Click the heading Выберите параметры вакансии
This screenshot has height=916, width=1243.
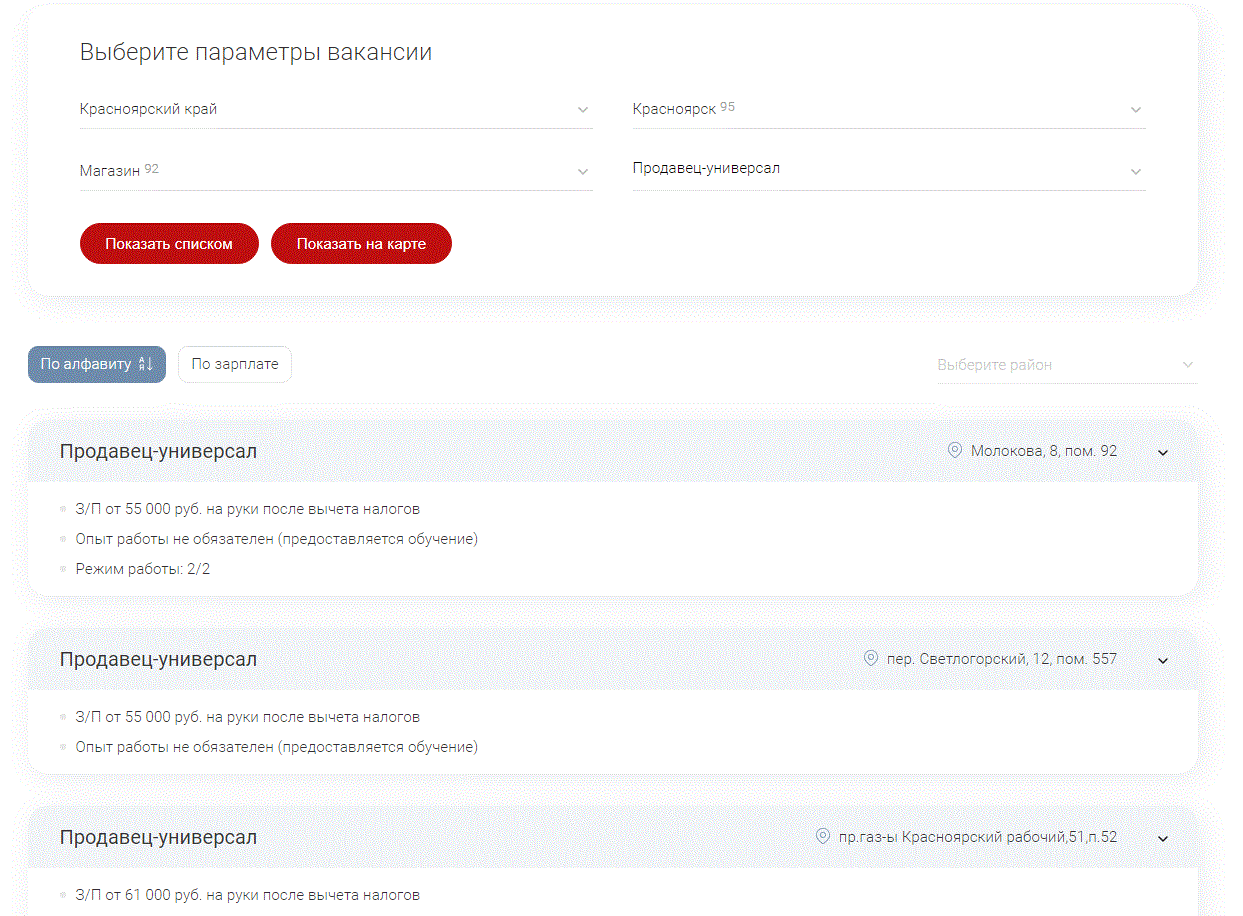point(256,52)
